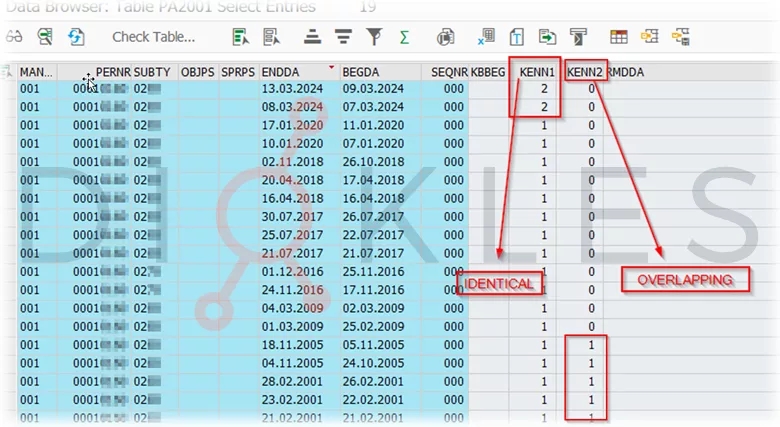Click the SEQNR column header

[x=447, y=72]
